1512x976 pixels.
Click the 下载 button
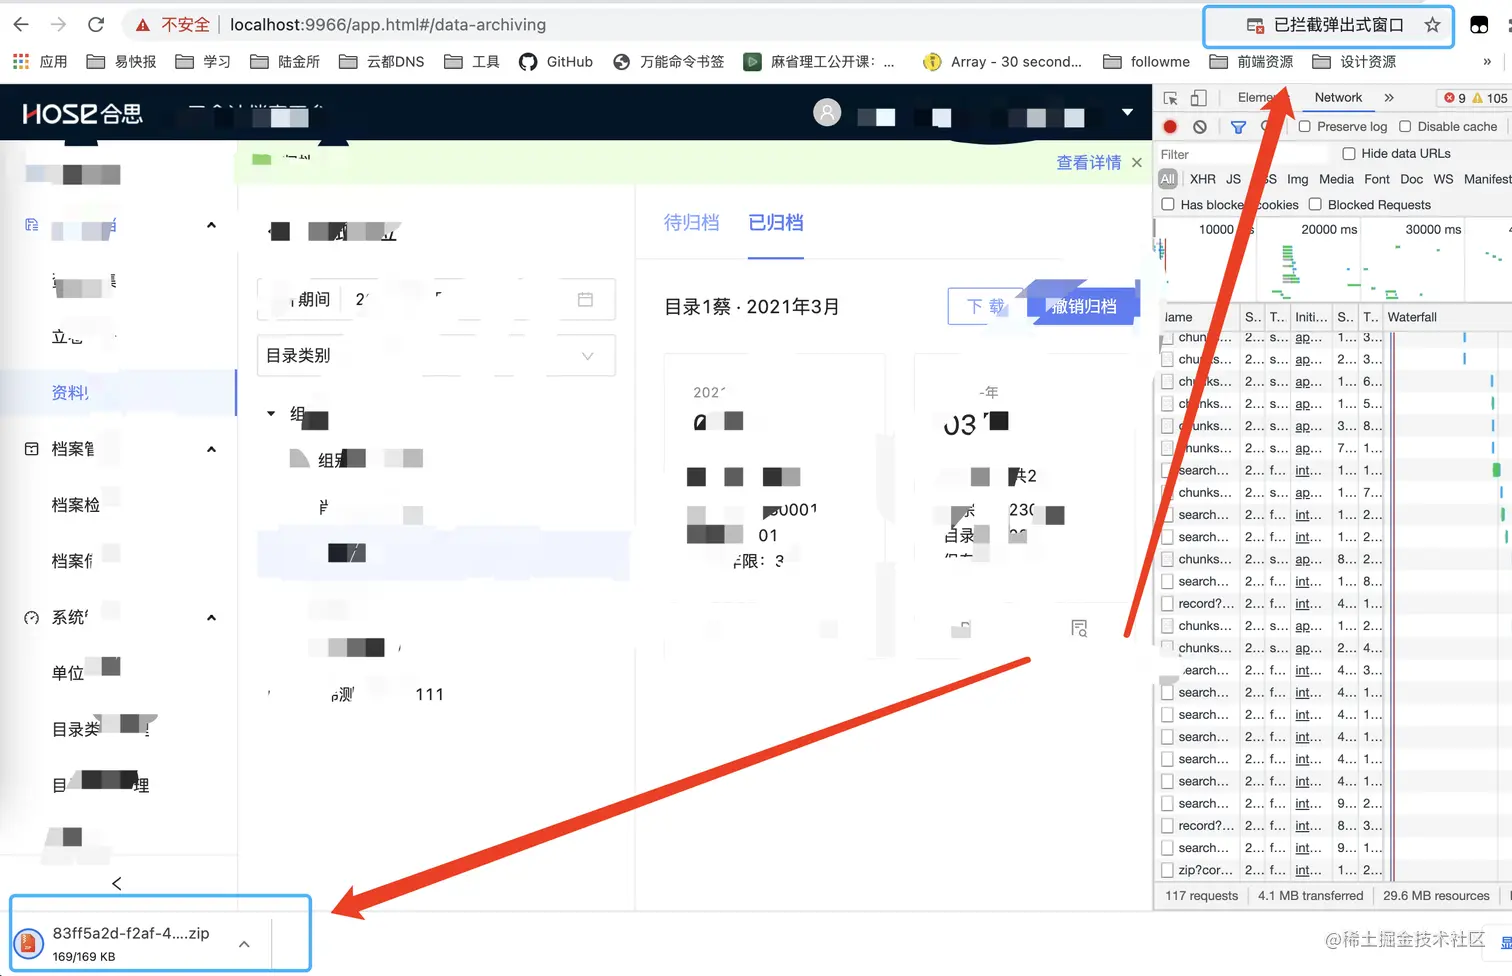pyautogui.click(x=986, y=306)
